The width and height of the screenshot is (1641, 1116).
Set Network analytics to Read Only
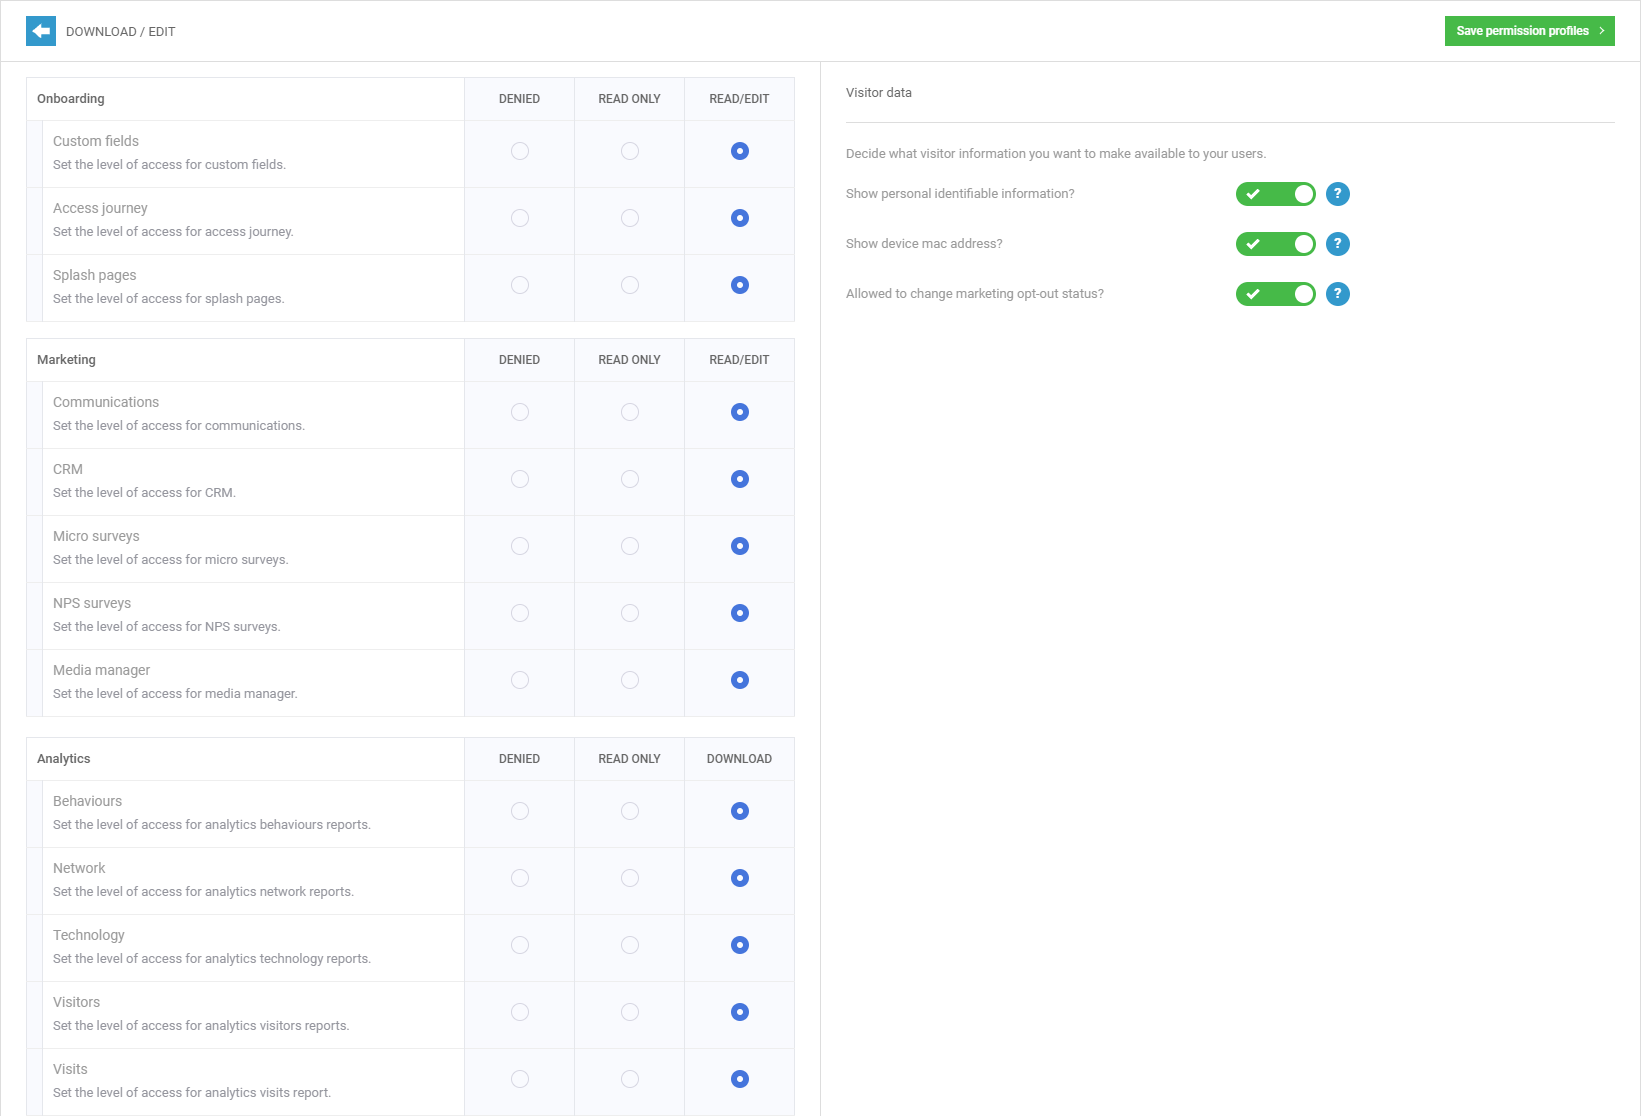pos(630,878)
